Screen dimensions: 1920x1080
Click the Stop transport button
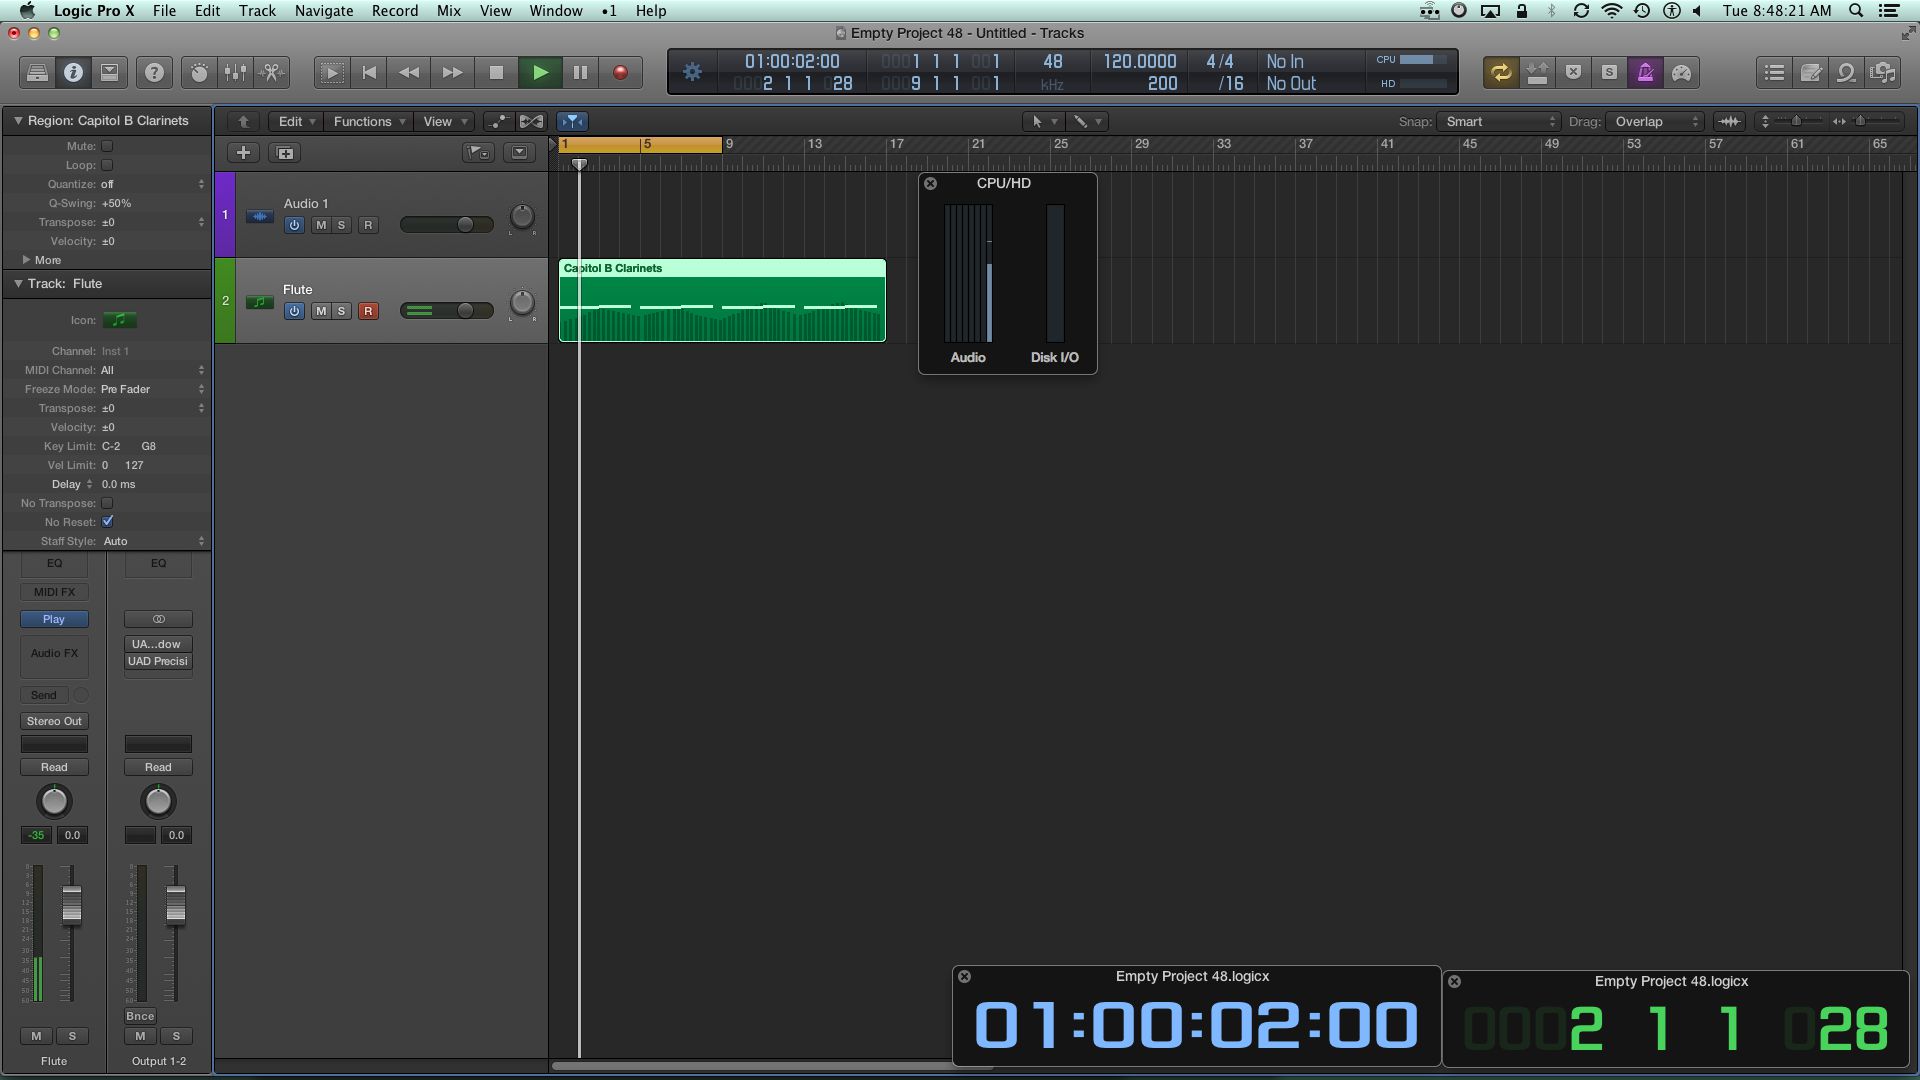496,72
